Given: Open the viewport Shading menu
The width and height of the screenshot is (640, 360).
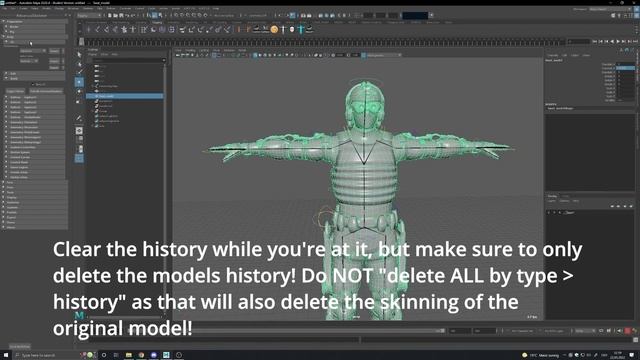Looking at the screenshot, I should pyautogui.click(x=191, y=50).
